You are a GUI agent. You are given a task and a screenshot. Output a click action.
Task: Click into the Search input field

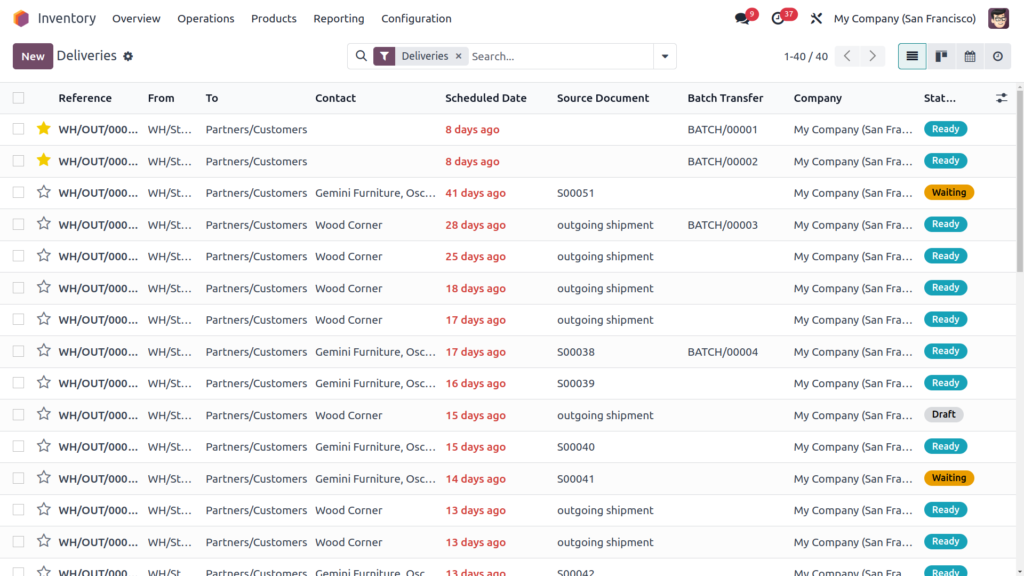pos(558,56)
